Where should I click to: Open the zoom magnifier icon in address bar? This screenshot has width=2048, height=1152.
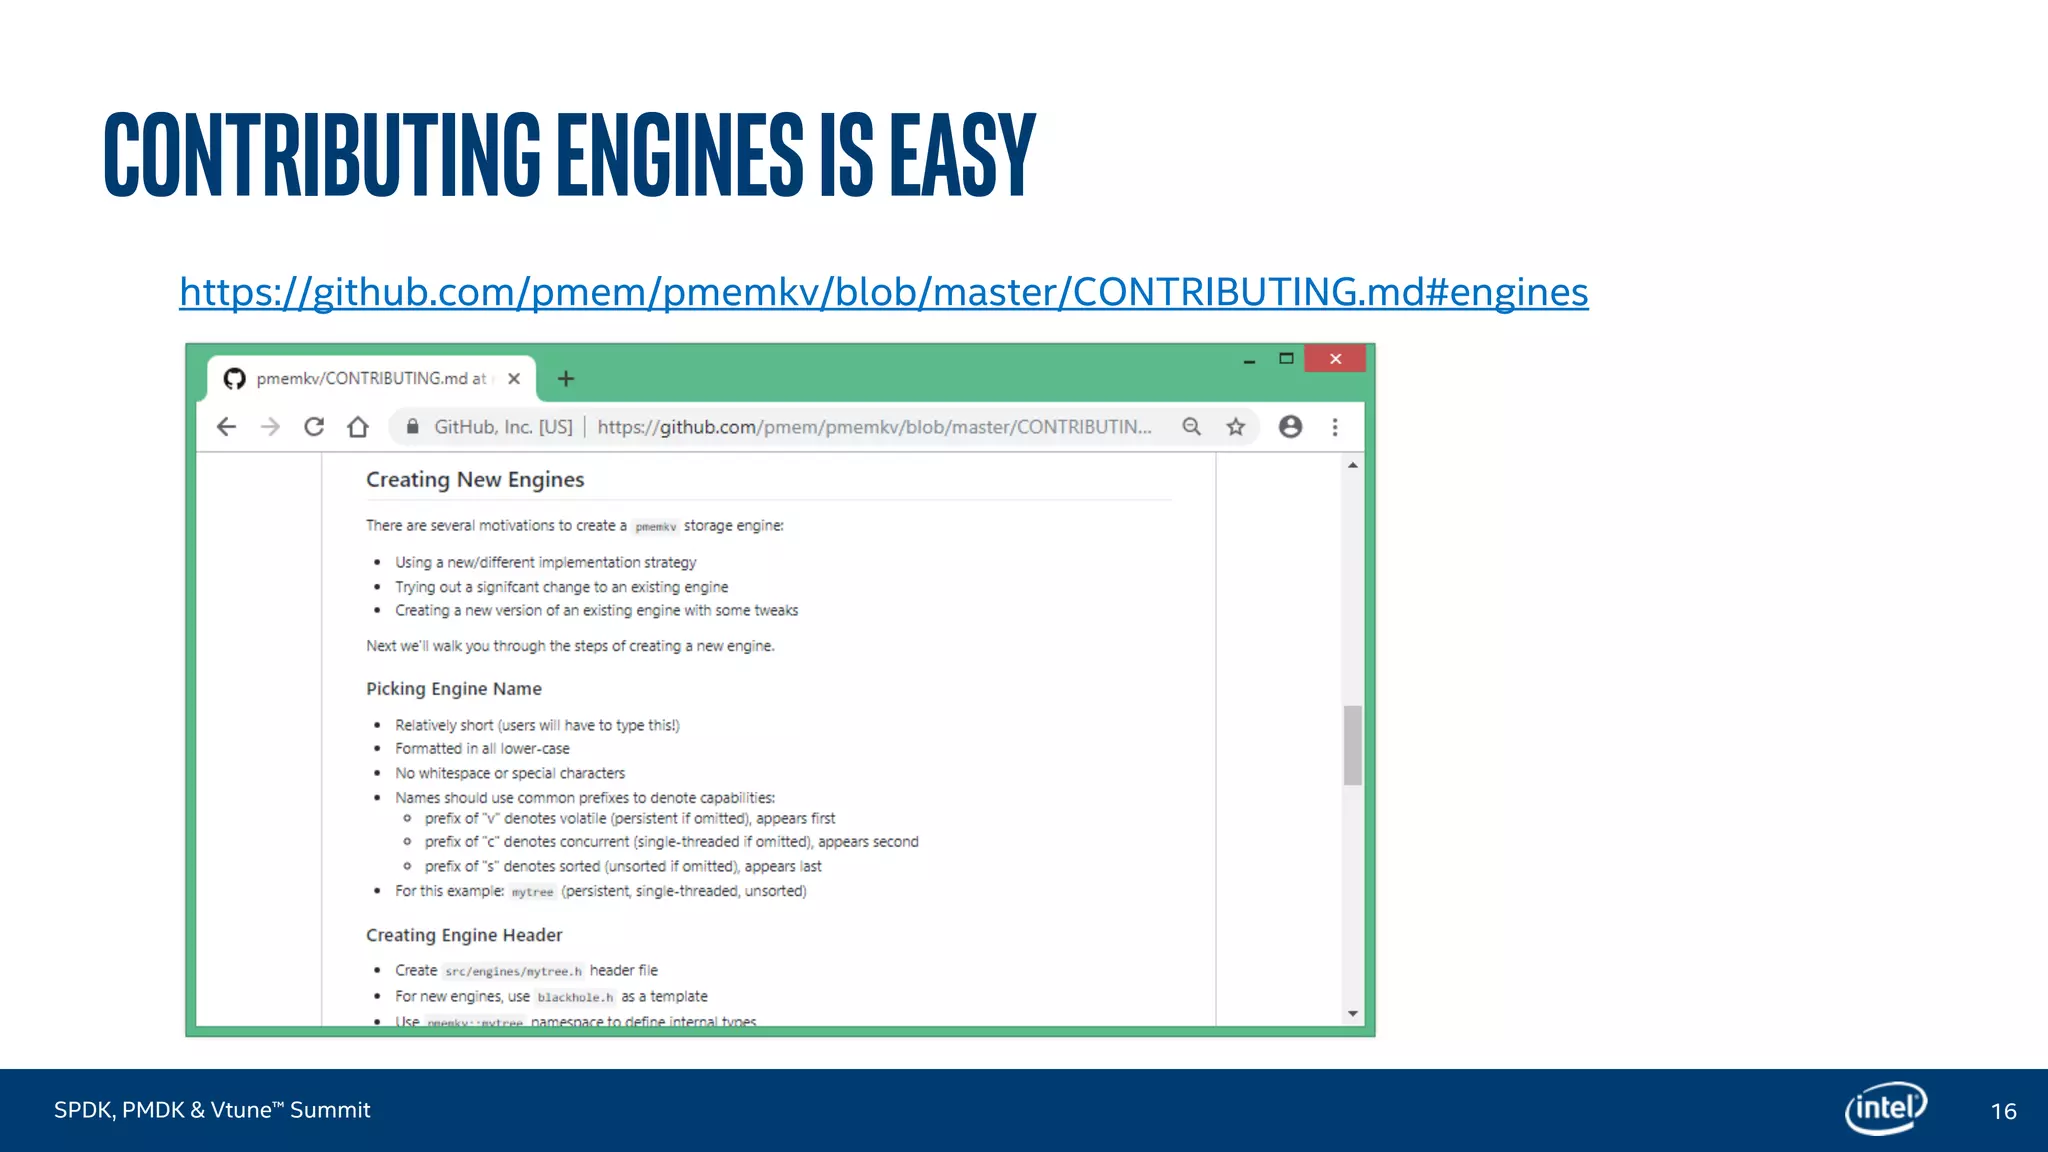[x=1191, y=427]
